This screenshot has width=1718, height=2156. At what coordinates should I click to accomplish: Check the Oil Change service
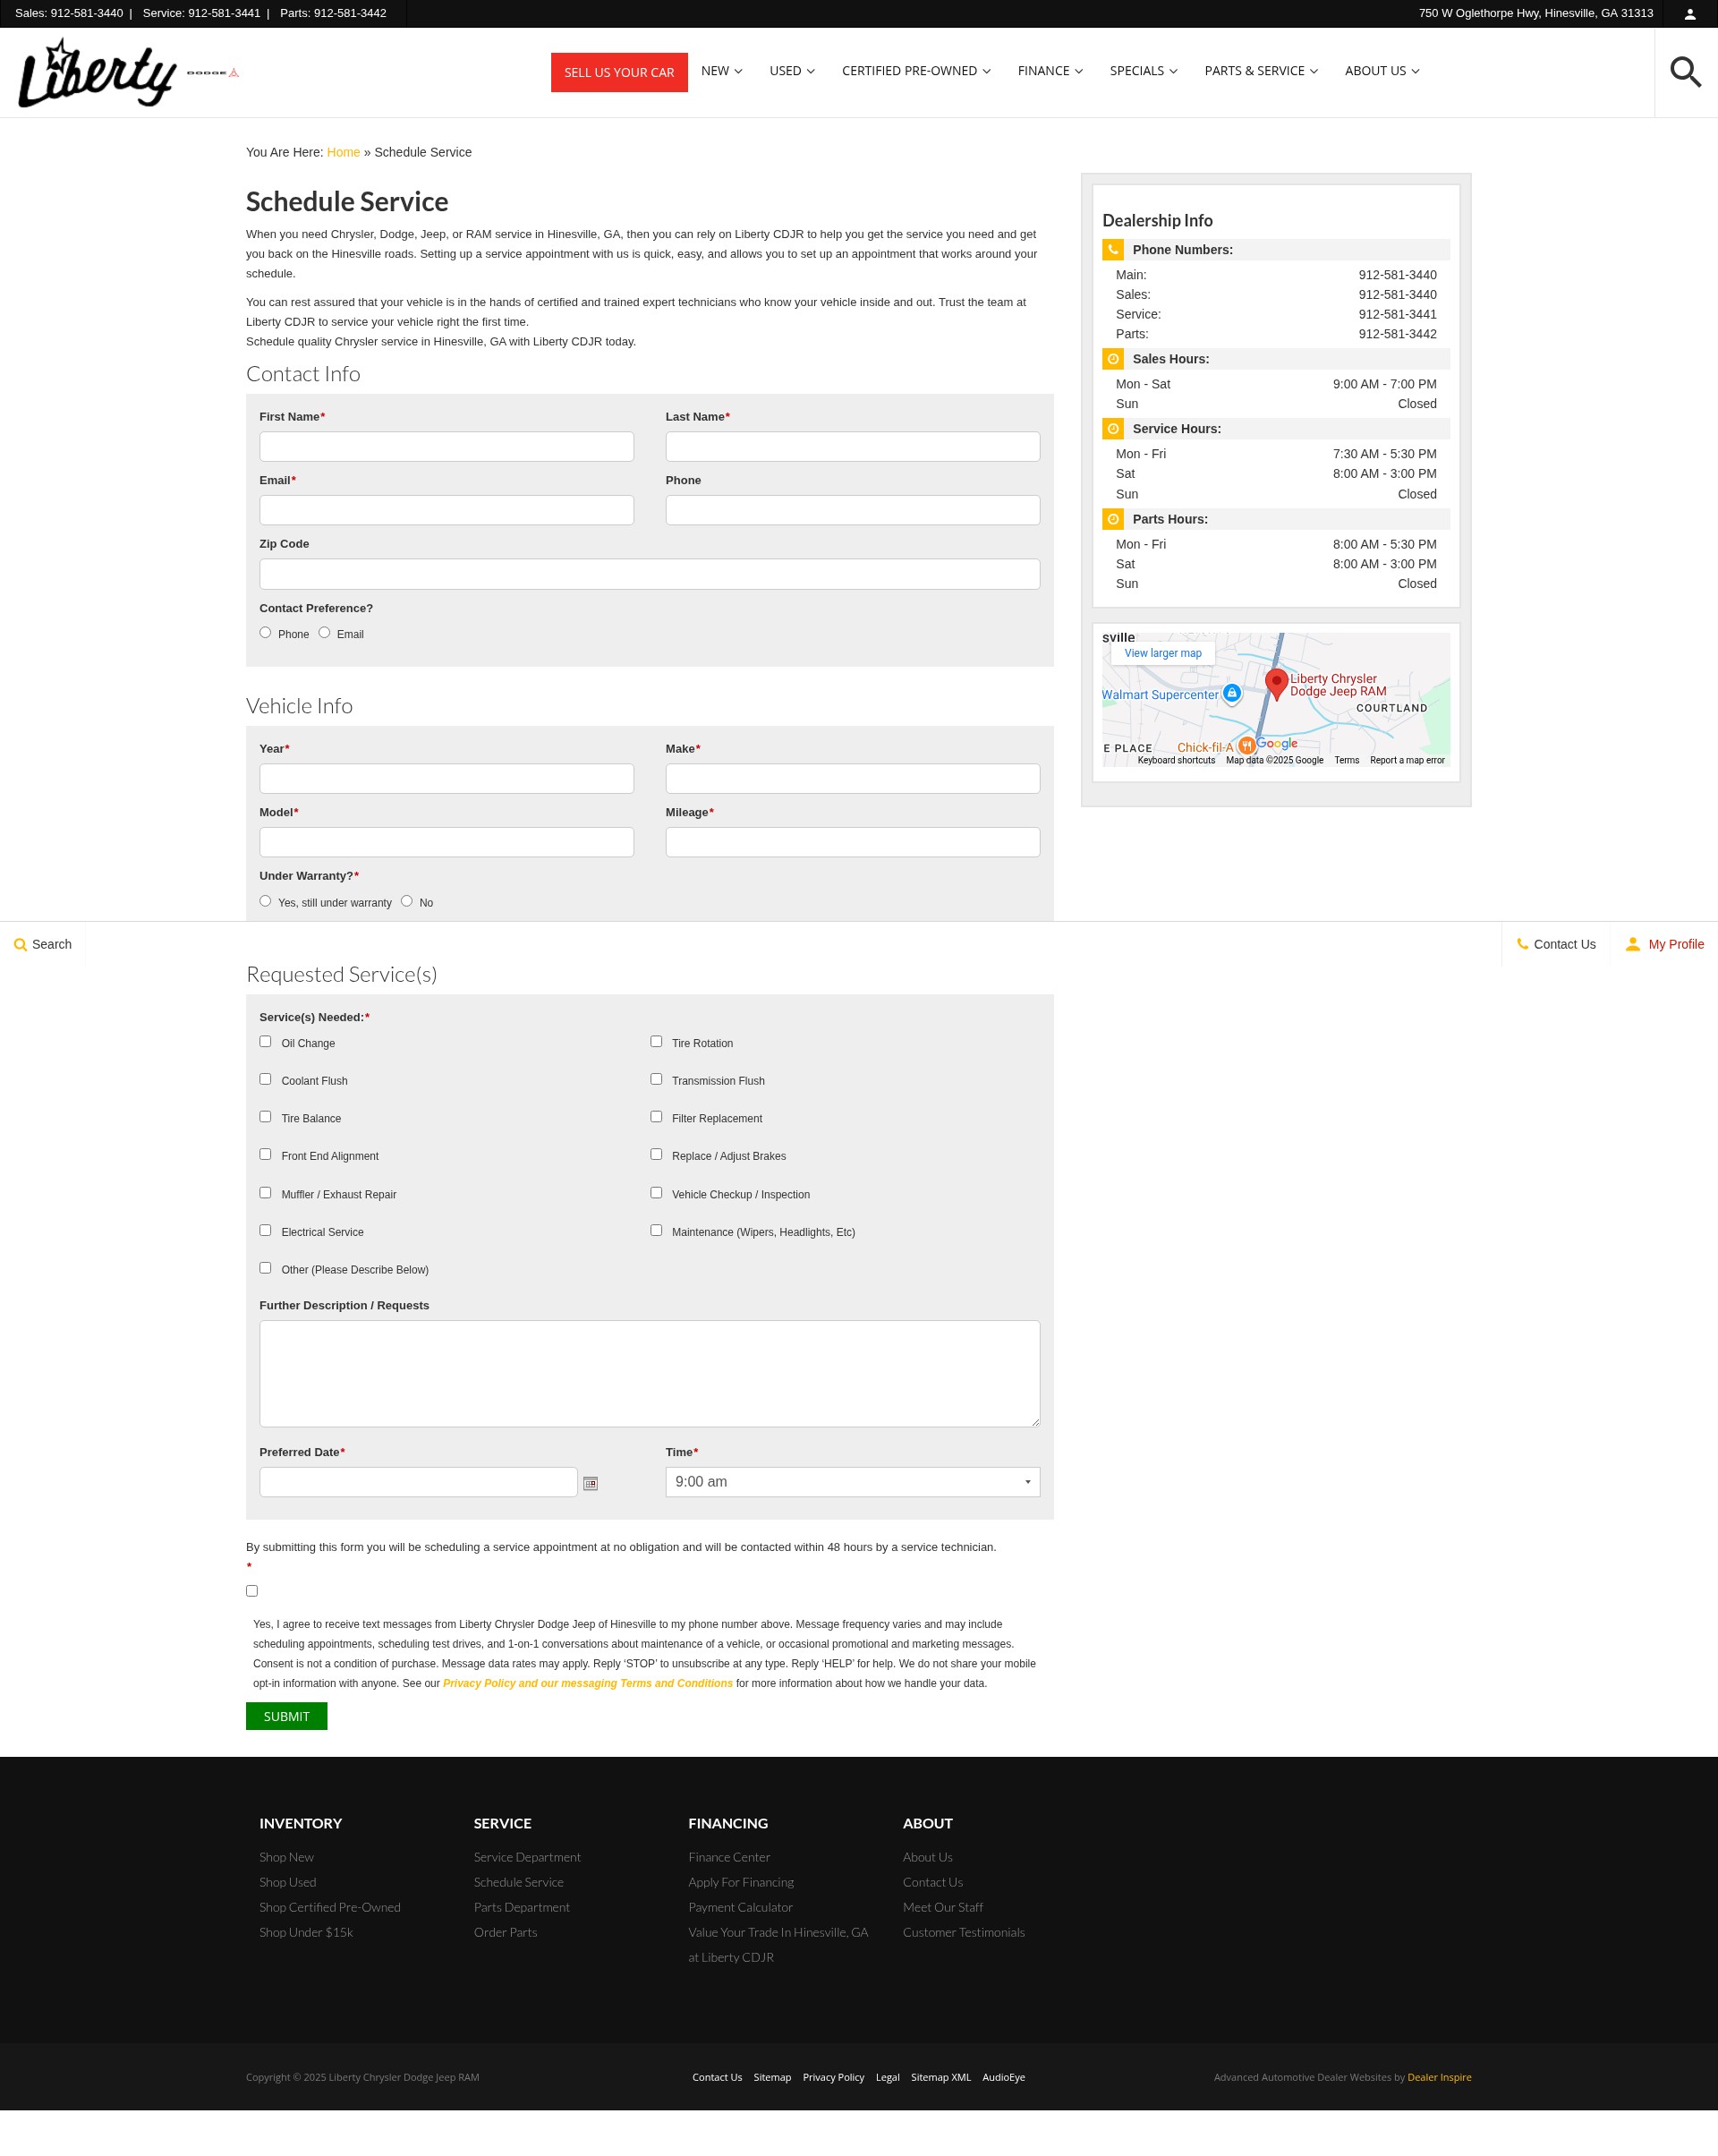[x=265, y=1042]
